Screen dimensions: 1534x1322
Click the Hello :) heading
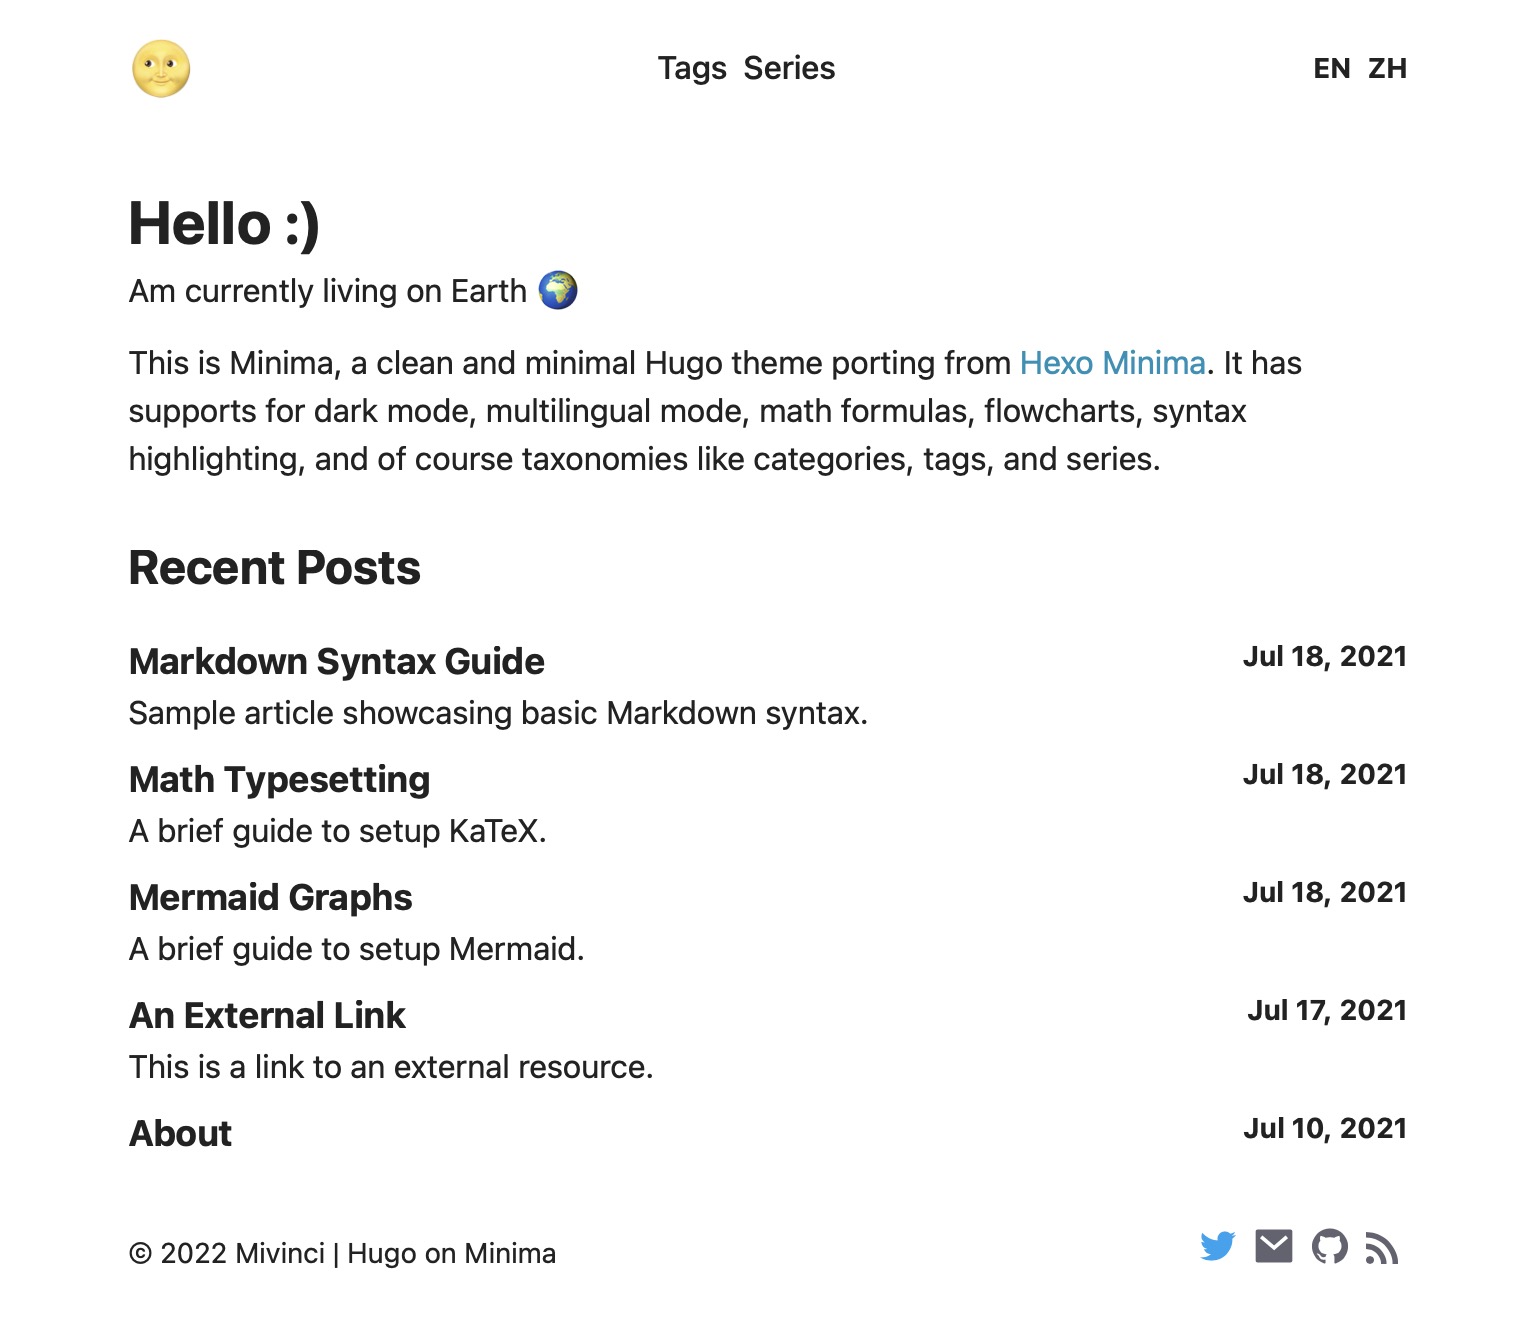tap(224, 223)
